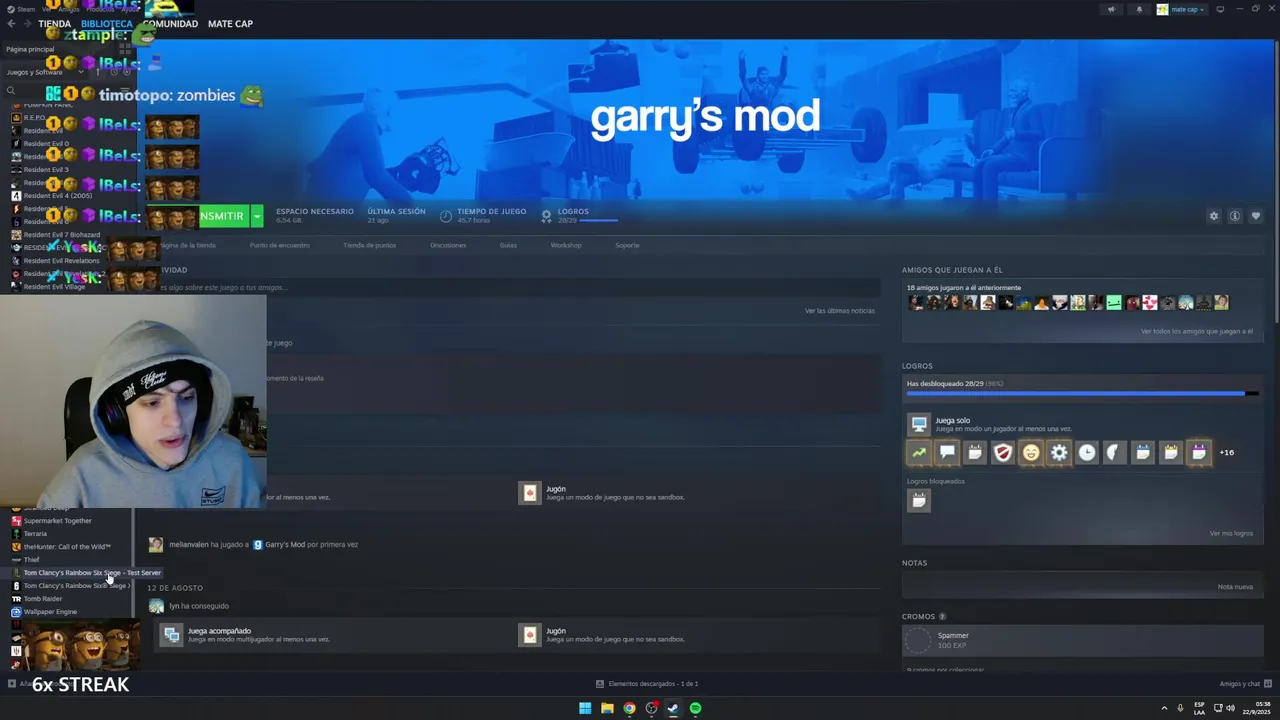Open the Cromos help question mark
This screenshot has height=720, width=1280.
click(942, 617)
